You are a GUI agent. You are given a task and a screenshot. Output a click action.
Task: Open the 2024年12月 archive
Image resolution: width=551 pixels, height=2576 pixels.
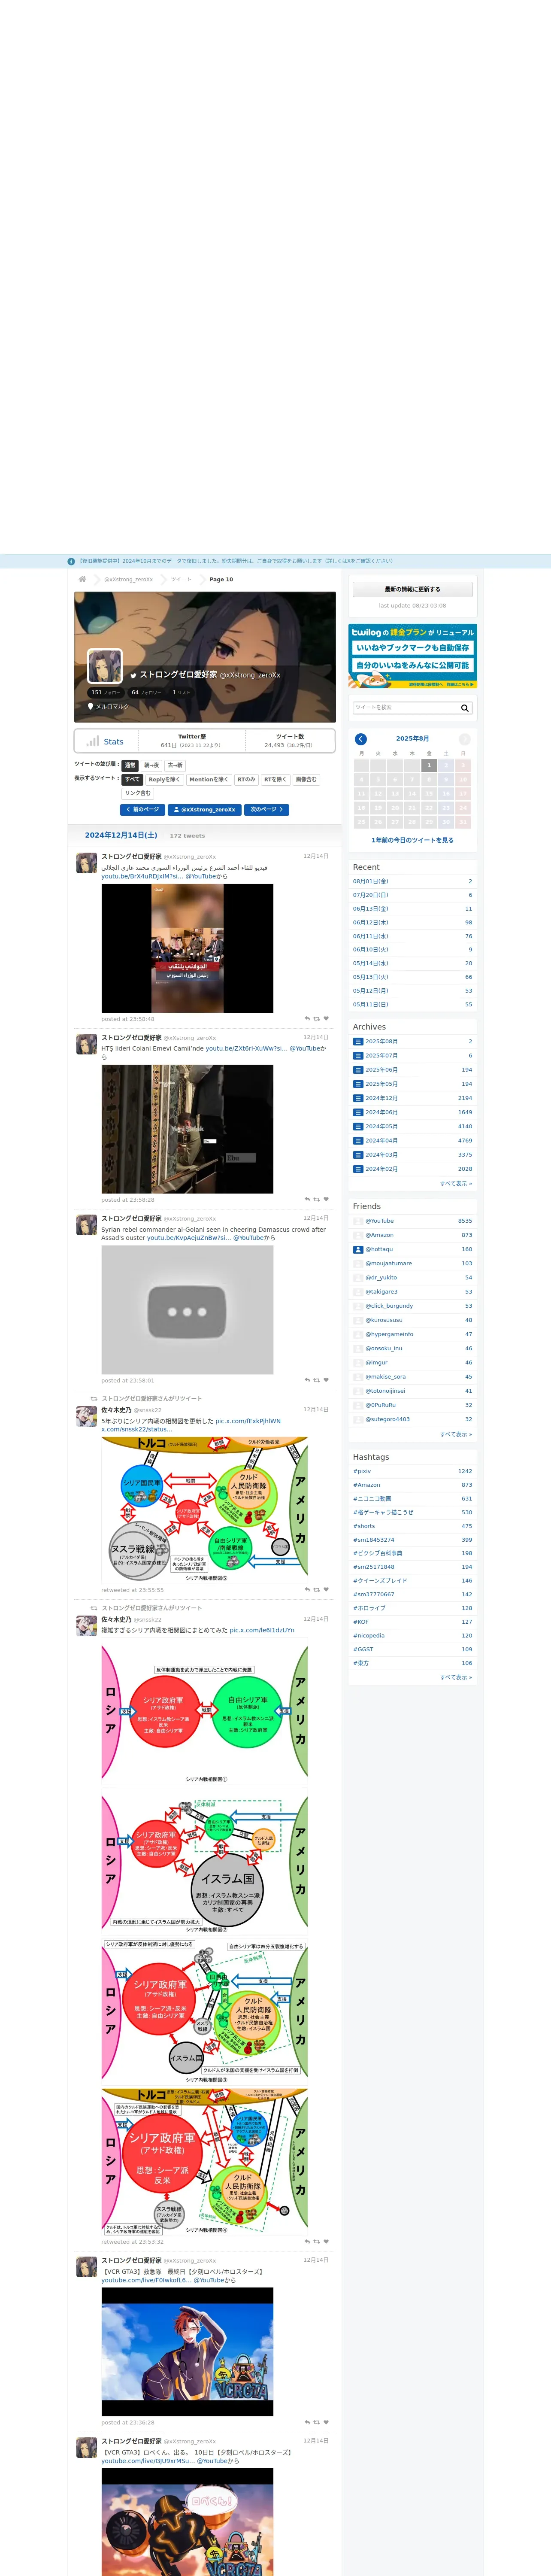381,1098
